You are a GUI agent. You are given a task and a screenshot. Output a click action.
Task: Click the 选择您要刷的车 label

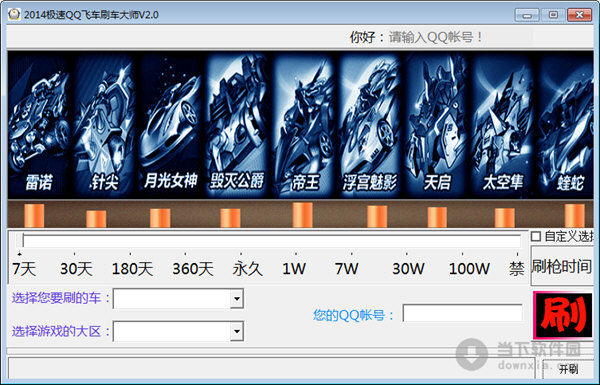[x=60, y=298]
